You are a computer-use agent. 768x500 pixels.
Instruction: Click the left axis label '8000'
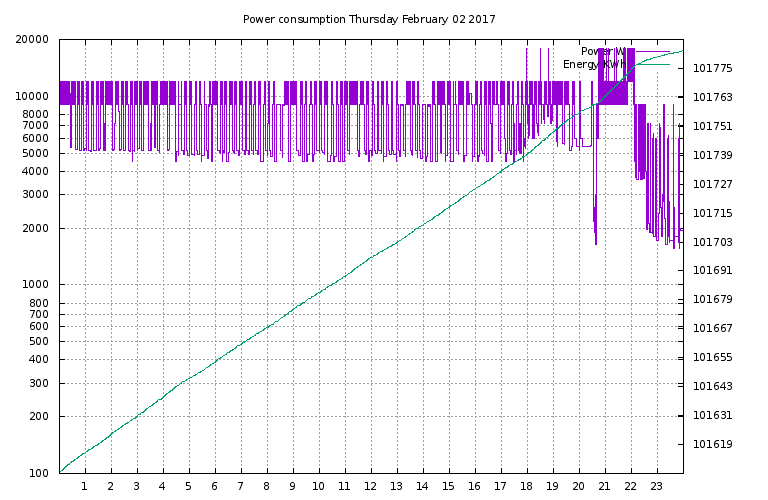(35, 114)
